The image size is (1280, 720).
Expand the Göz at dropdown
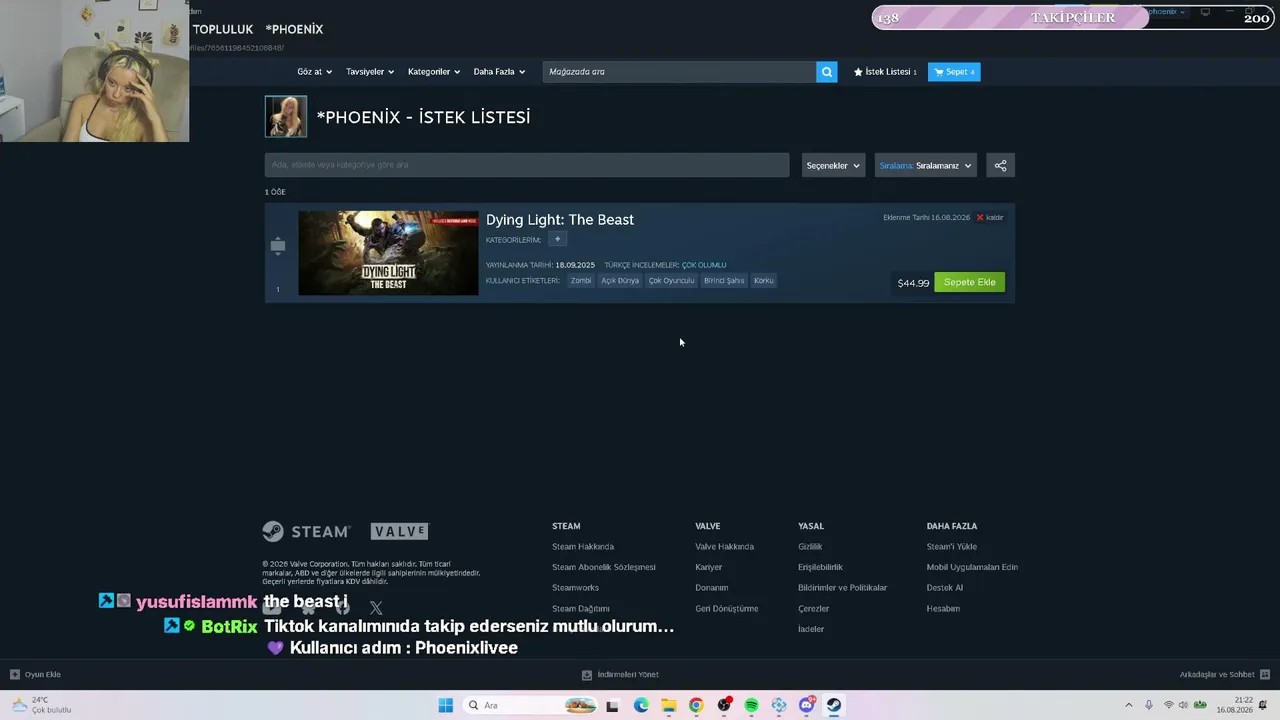click(314, 72)
